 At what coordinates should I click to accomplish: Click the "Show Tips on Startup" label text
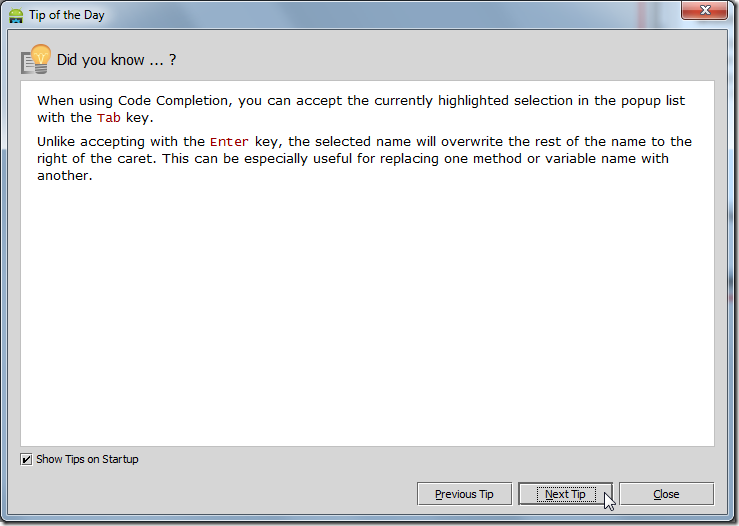tap(87, 460)
